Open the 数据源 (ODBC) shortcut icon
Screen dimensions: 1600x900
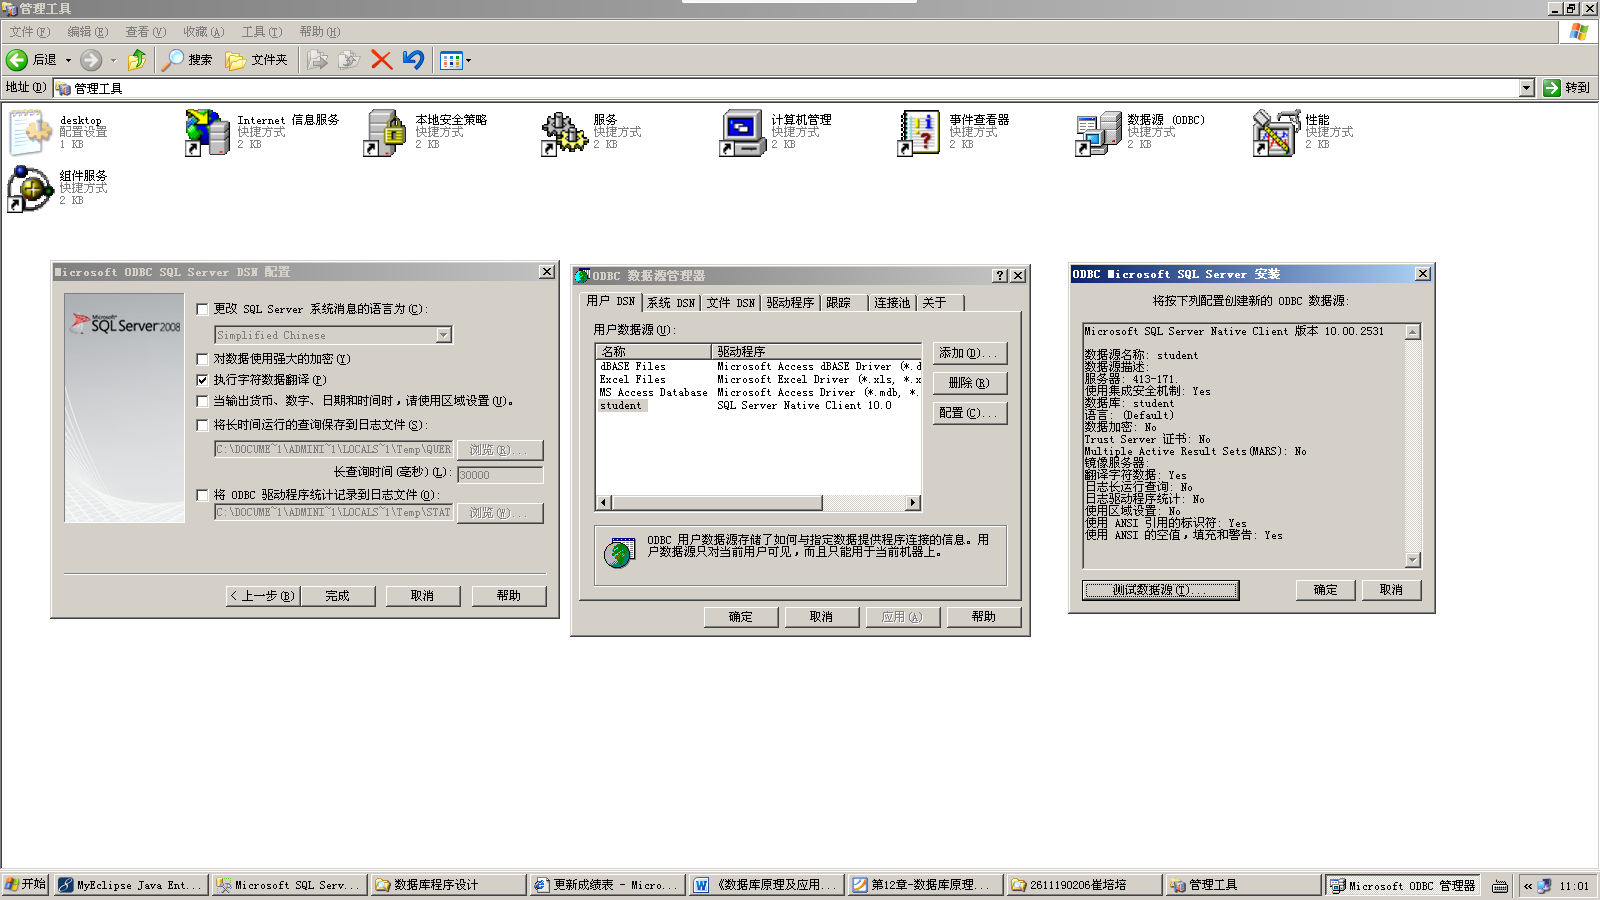(x=1098, y=132)
